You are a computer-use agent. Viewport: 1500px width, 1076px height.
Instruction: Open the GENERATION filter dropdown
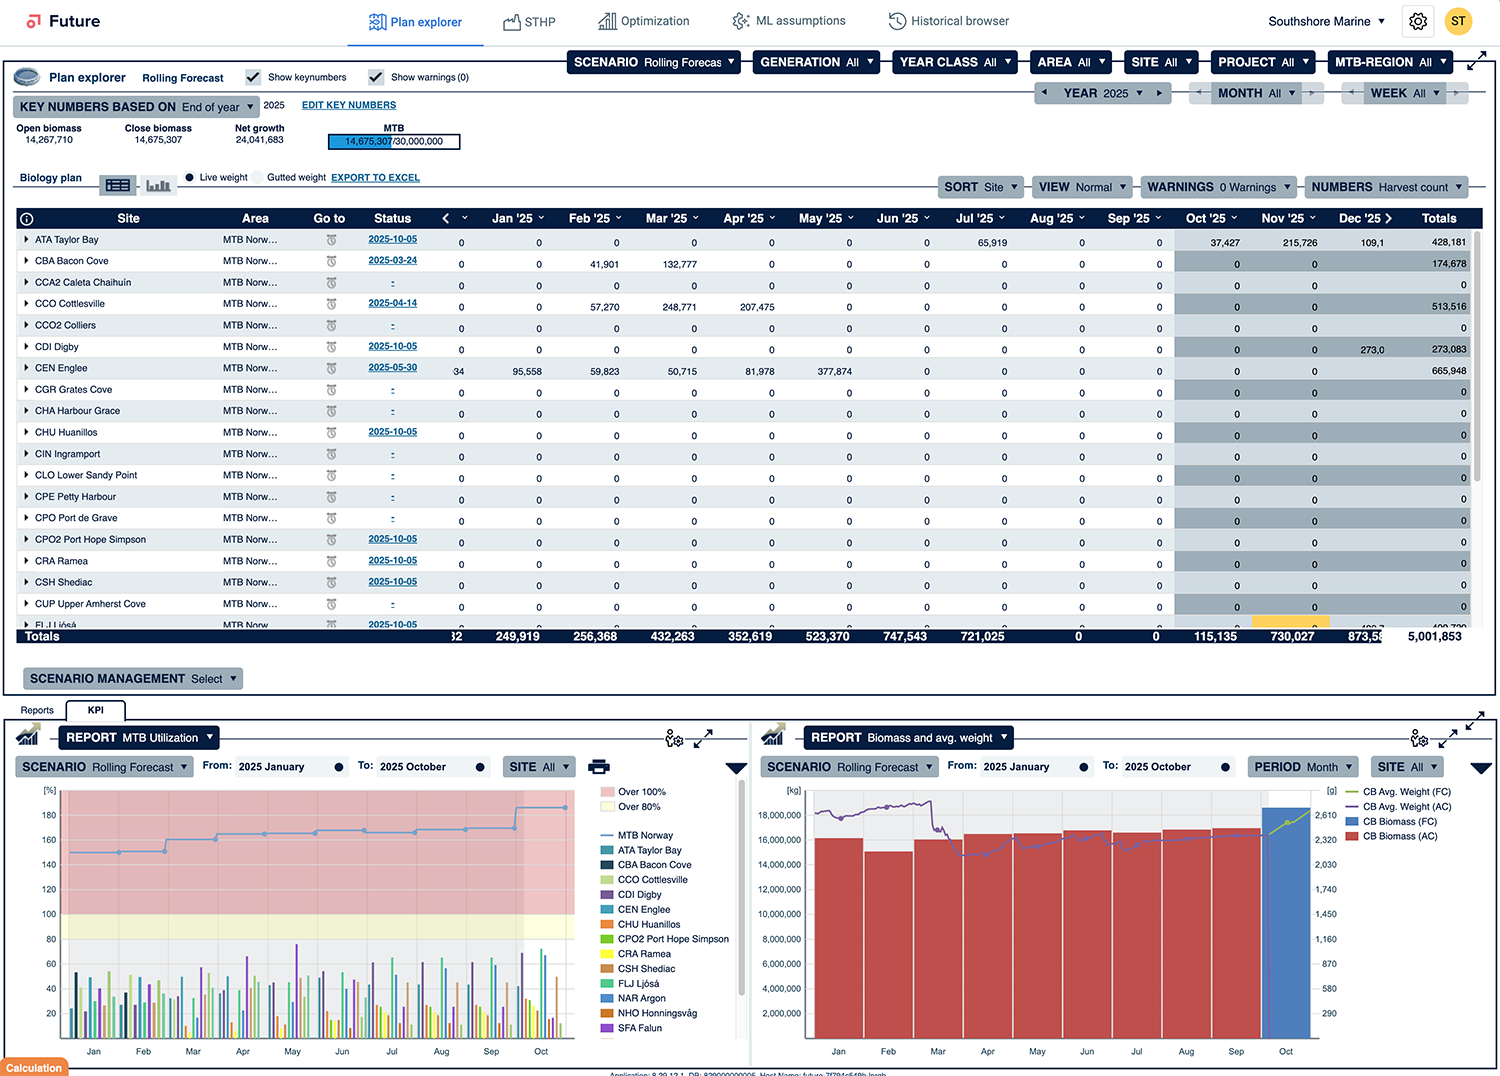[x=816, y=62]
